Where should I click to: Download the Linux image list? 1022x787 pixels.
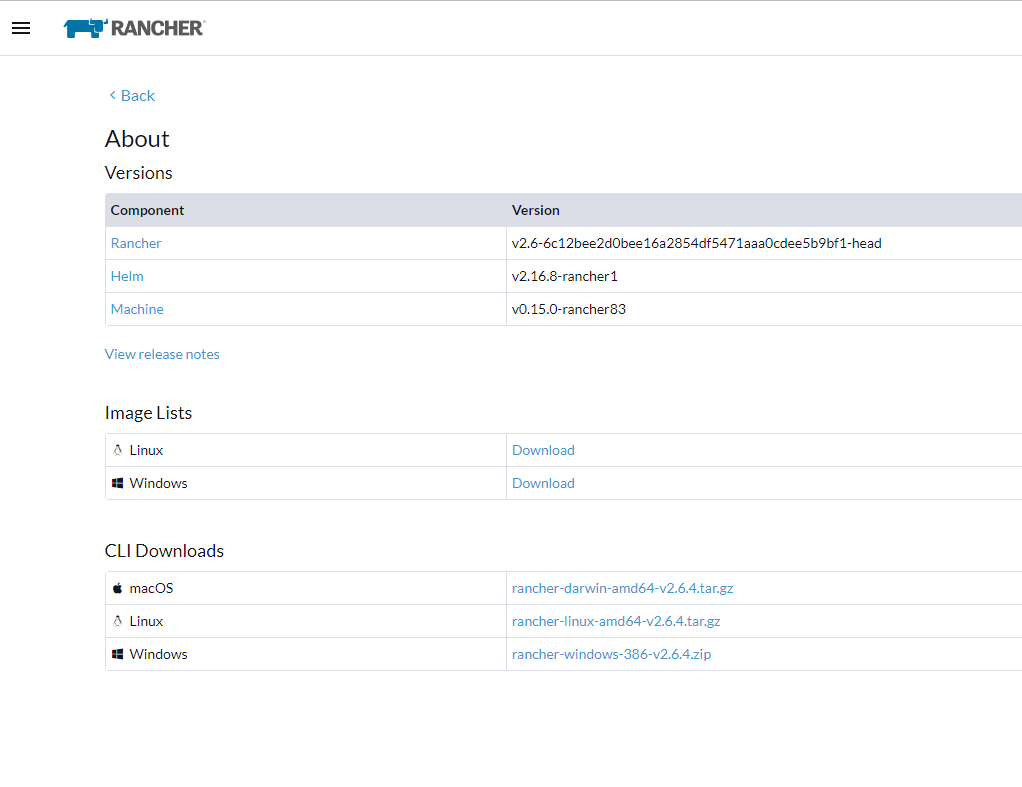(543, 450)
